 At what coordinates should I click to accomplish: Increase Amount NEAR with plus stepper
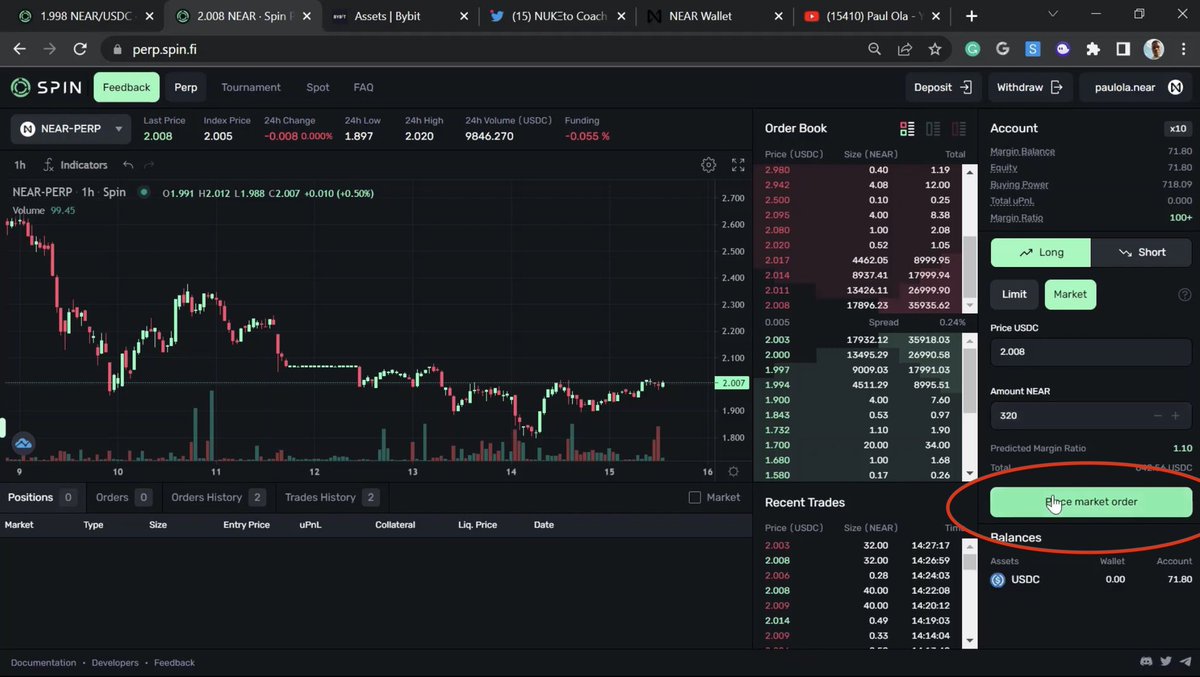[1175, 416]
